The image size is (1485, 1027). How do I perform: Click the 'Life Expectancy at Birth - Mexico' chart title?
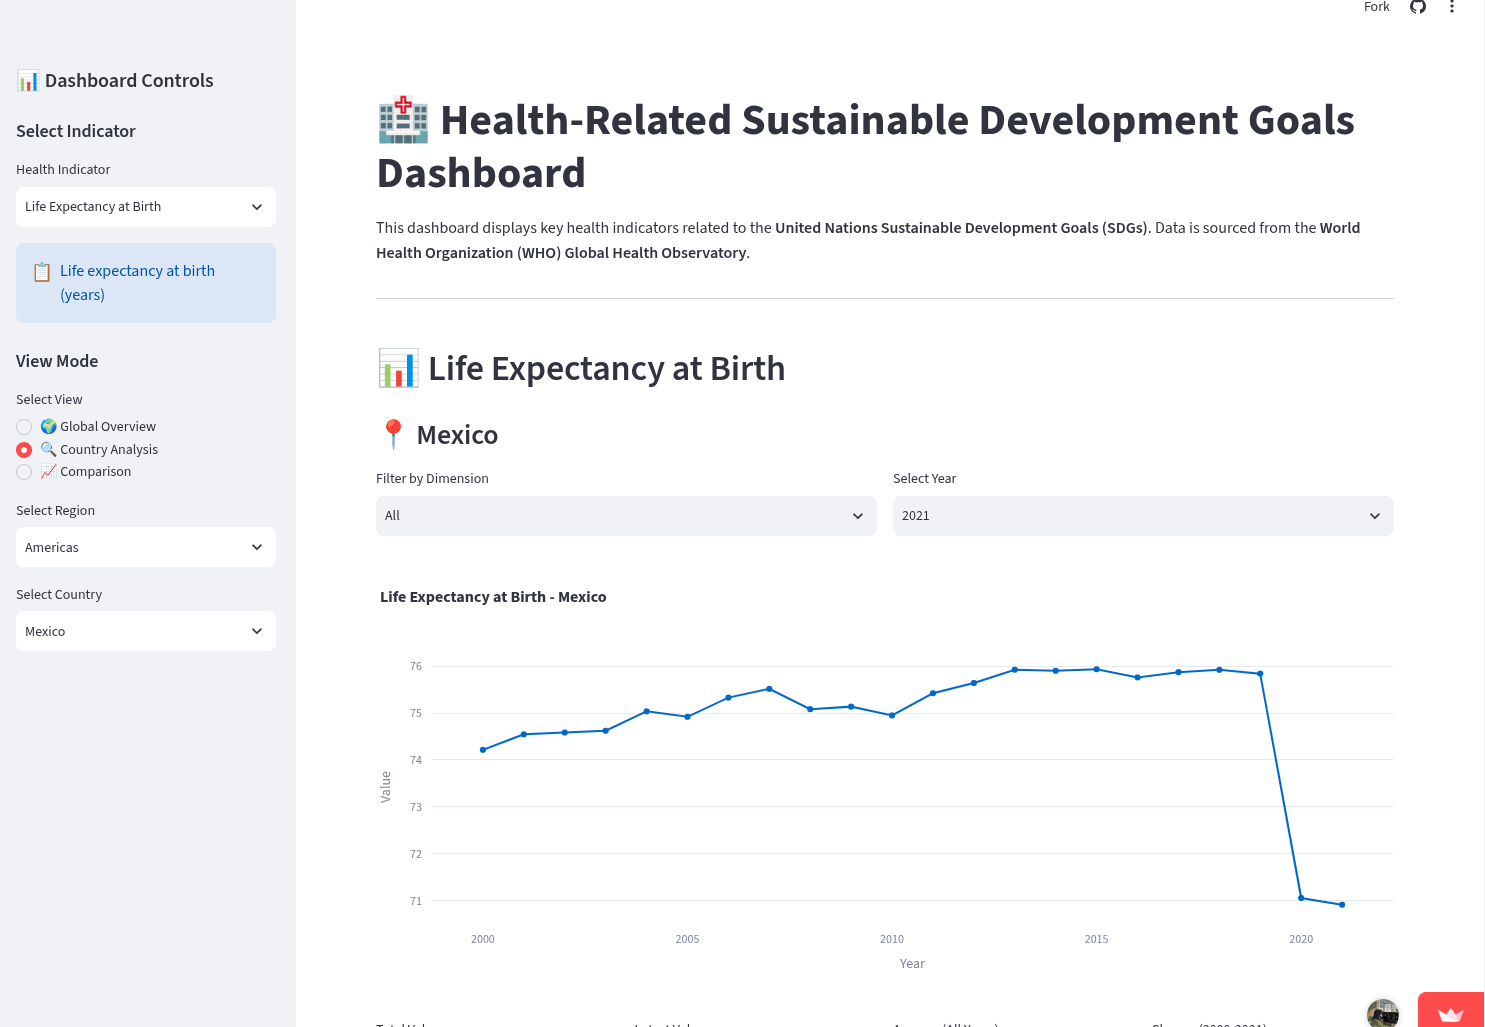pos(493,597)
